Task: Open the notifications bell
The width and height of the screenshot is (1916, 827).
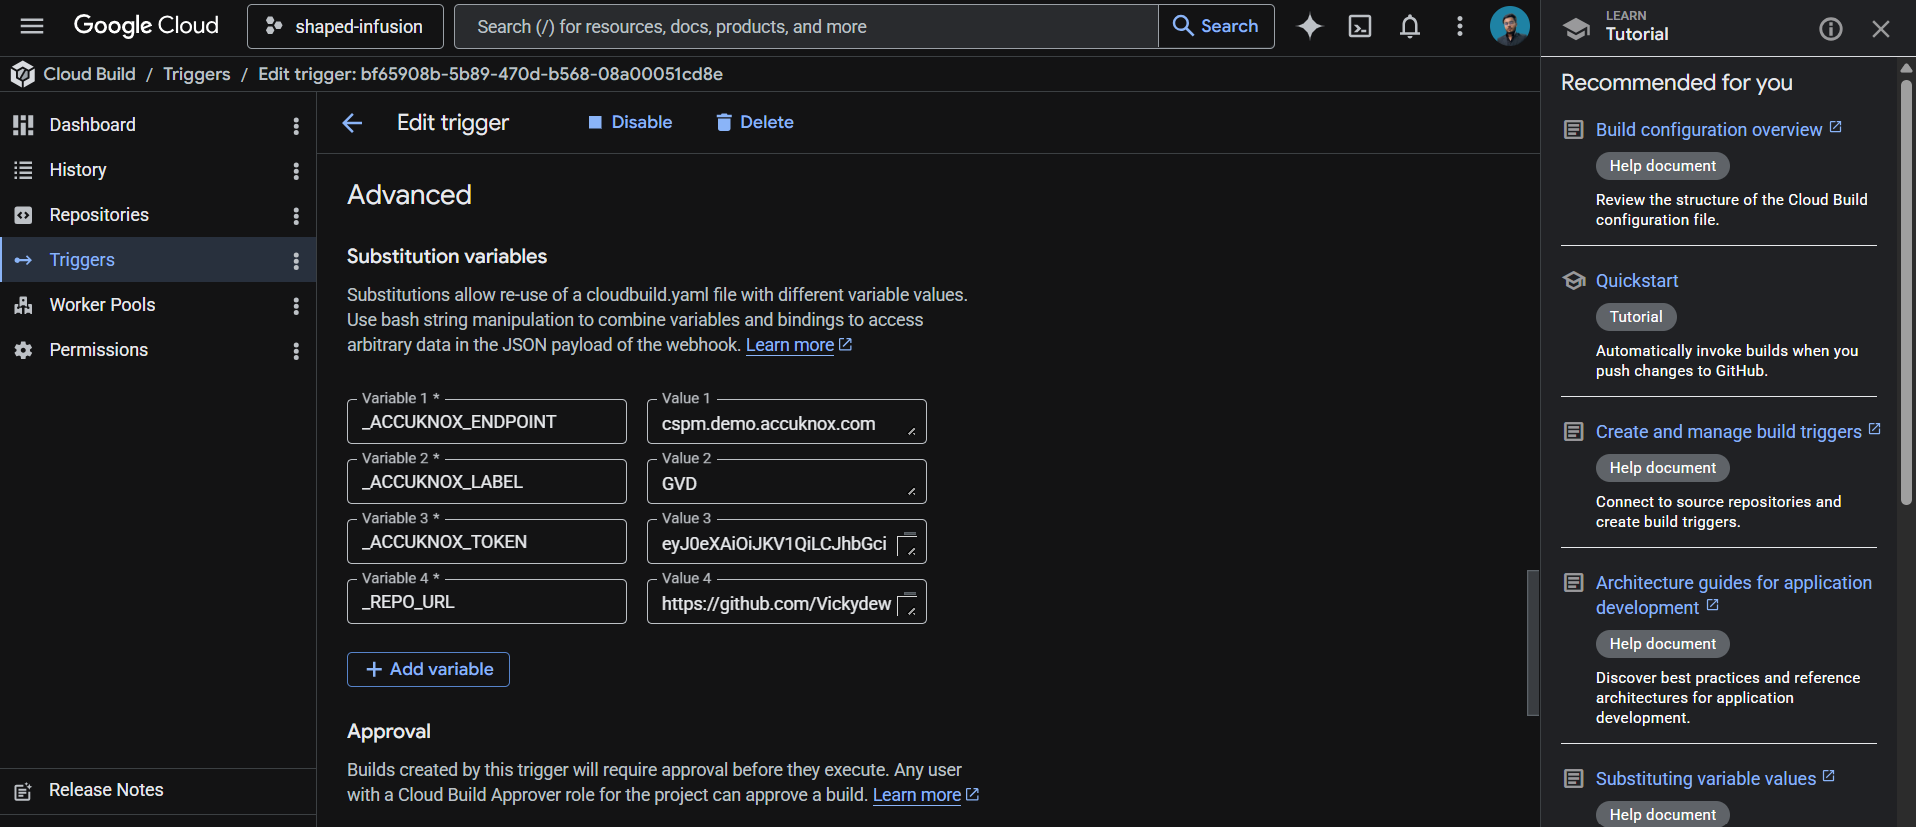Action: pyautogui.click(x=1410, y=26)
